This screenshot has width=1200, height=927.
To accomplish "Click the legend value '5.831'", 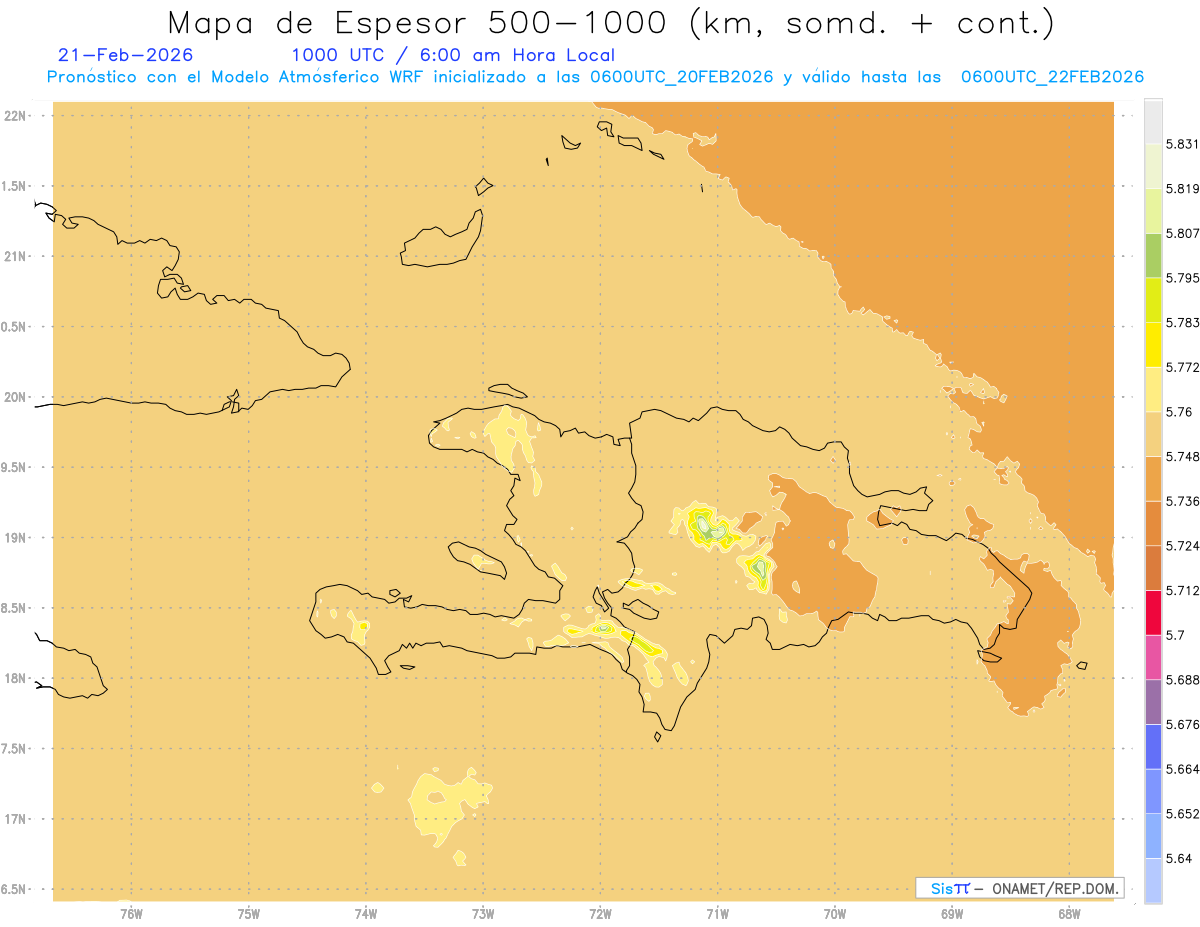I will [1182, 144].
